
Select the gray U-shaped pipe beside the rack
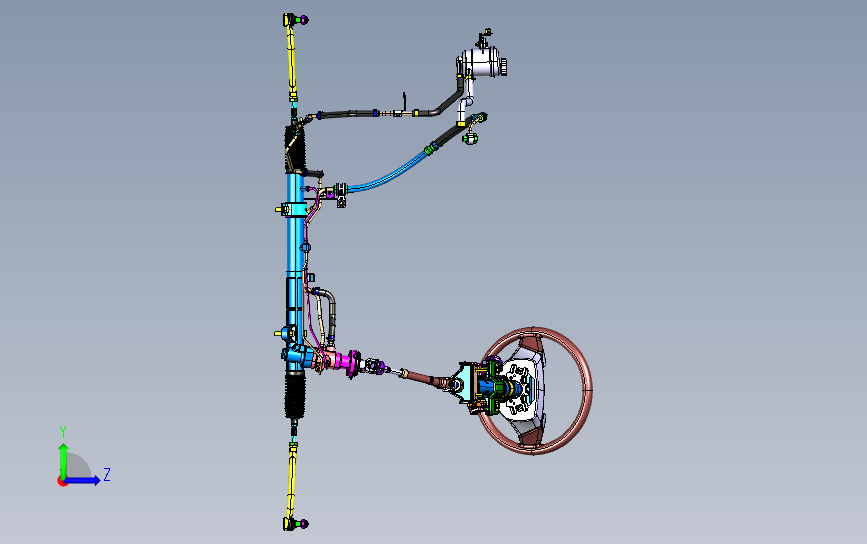pyautogui.click(x=330, y=313)
